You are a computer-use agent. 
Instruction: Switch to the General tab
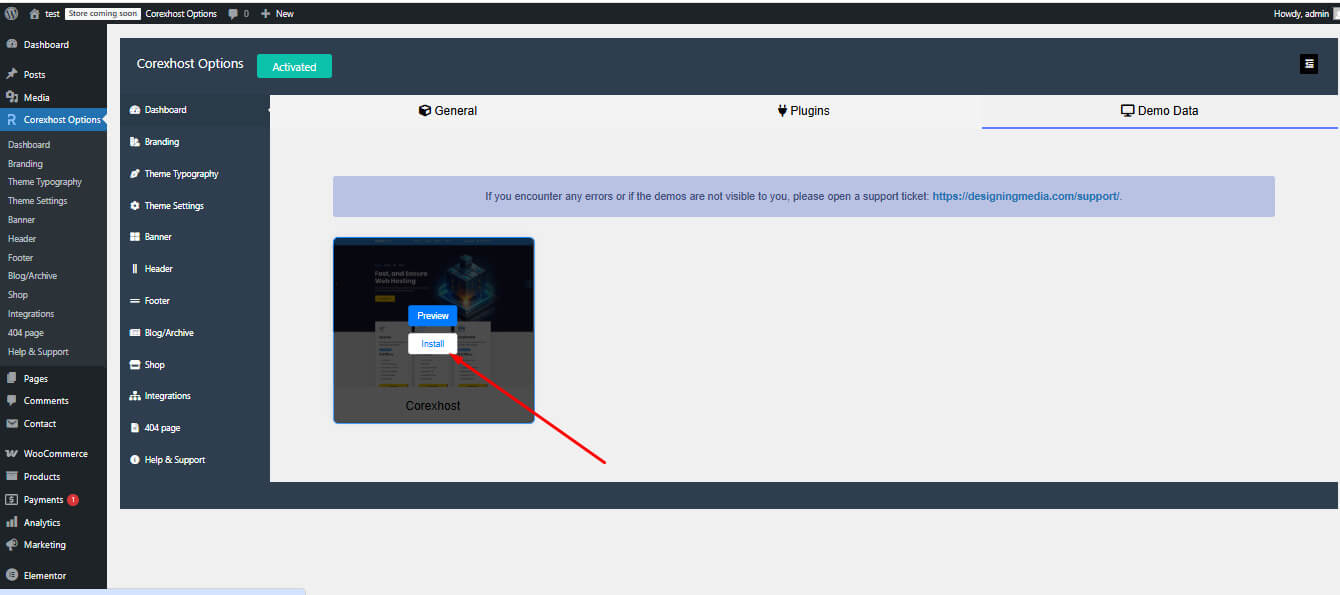448,111
